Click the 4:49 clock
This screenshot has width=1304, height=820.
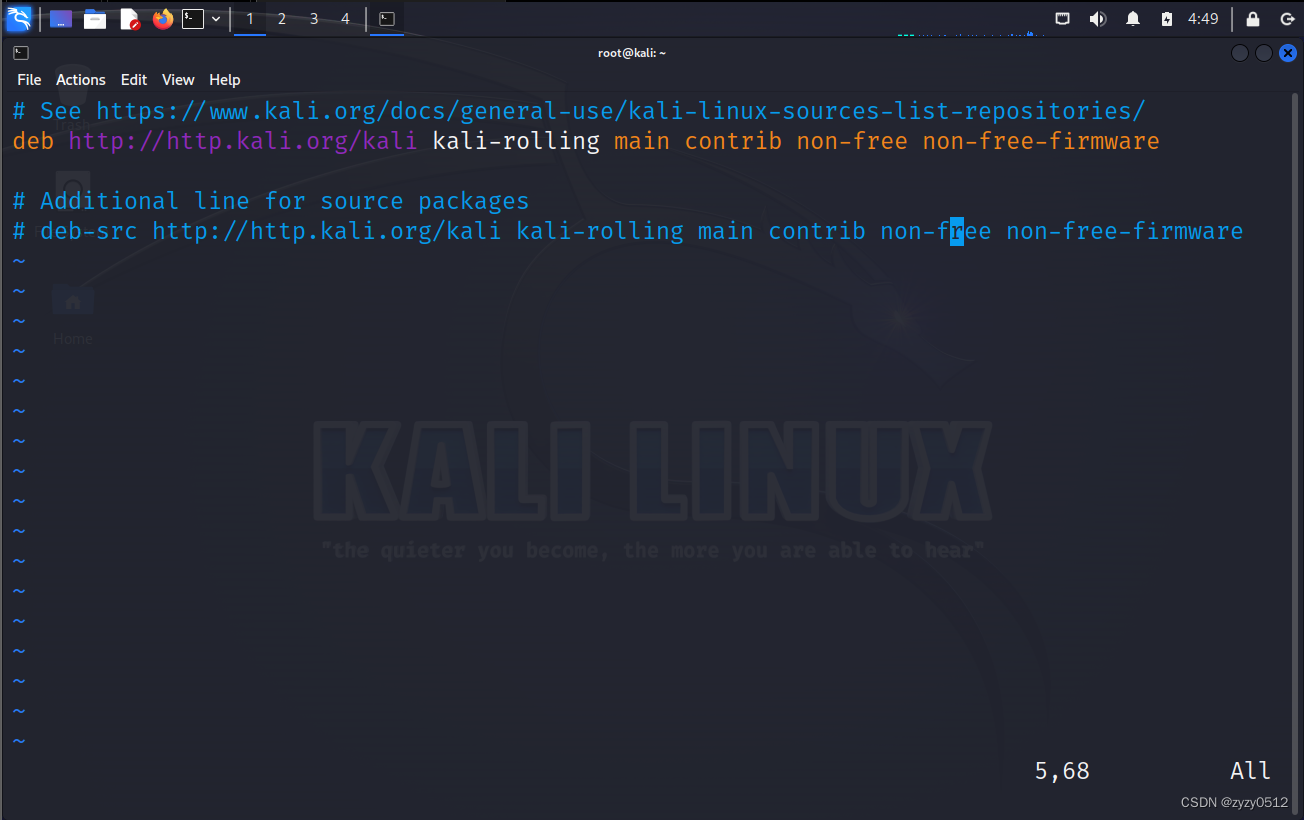(x=1203, y=19)
